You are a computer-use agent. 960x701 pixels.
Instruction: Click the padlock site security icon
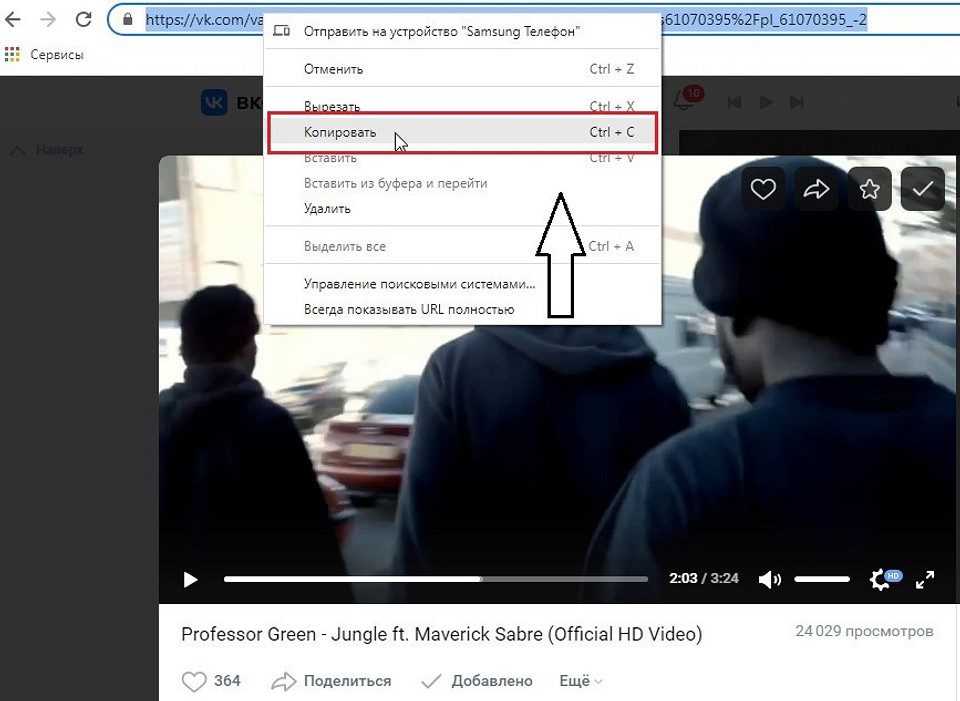click(x=127, y=20)
